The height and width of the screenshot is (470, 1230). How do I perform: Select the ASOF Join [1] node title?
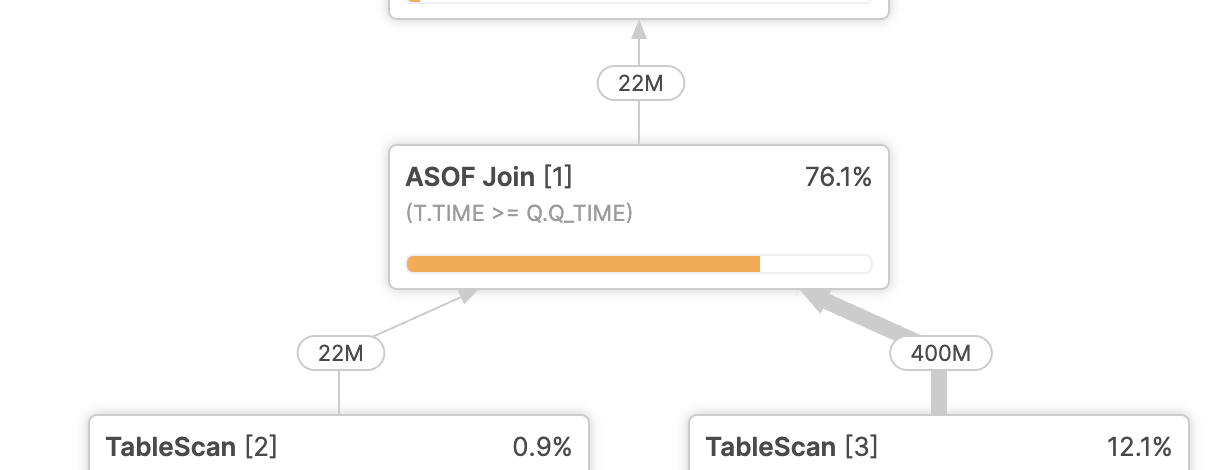(x=488, y=178)
